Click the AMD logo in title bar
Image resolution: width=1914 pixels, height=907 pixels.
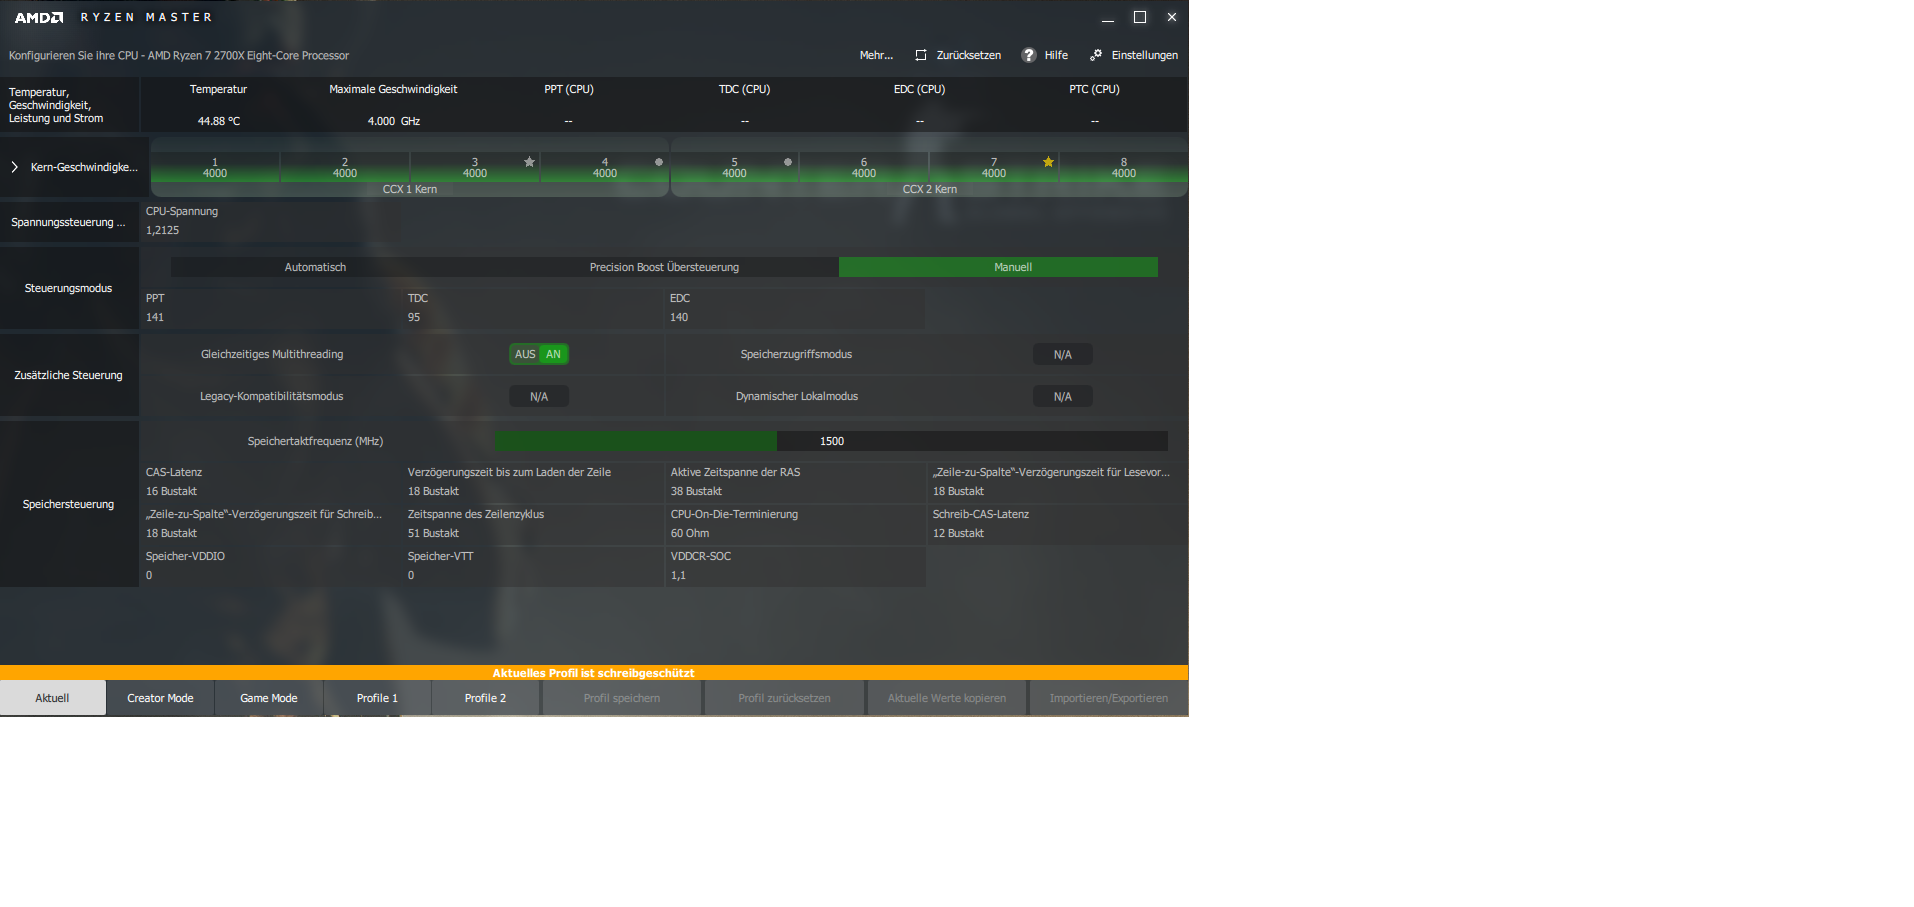pyautogui.click(x=39, y=17)
